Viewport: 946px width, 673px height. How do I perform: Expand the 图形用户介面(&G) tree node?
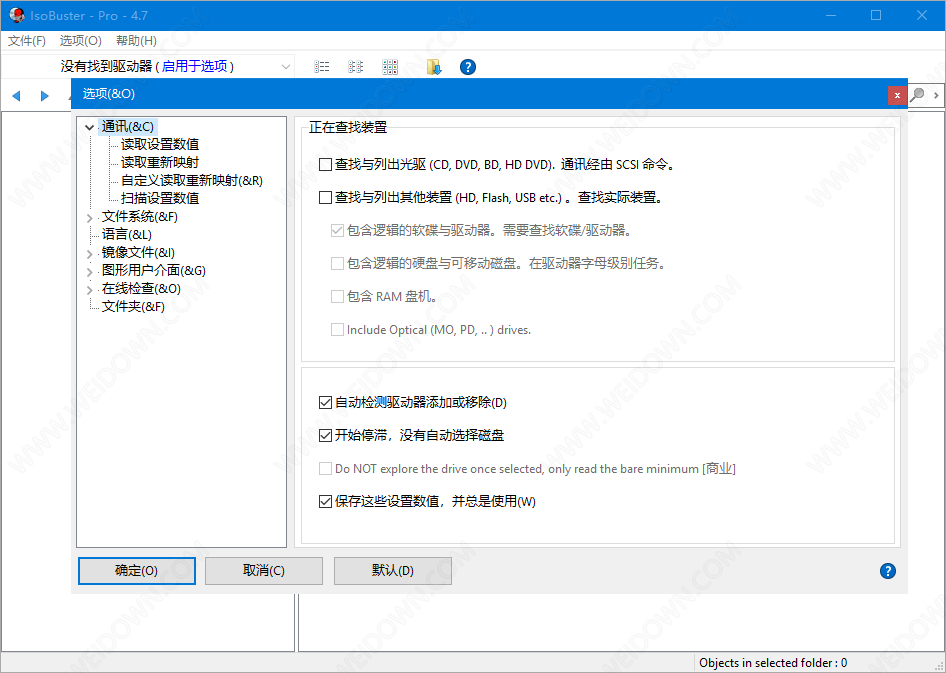pos(90,271)
